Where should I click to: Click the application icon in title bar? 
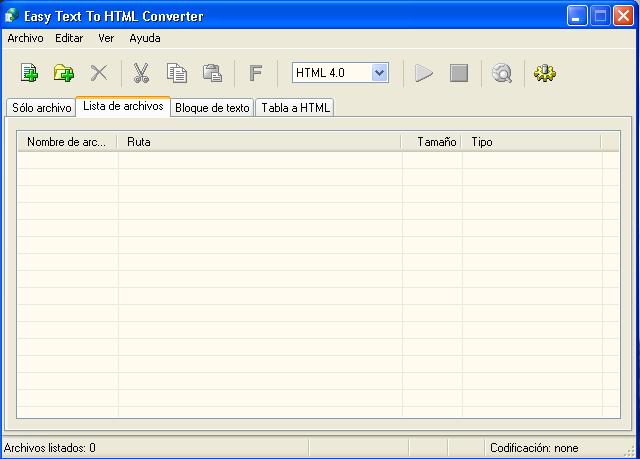(12, 16)
